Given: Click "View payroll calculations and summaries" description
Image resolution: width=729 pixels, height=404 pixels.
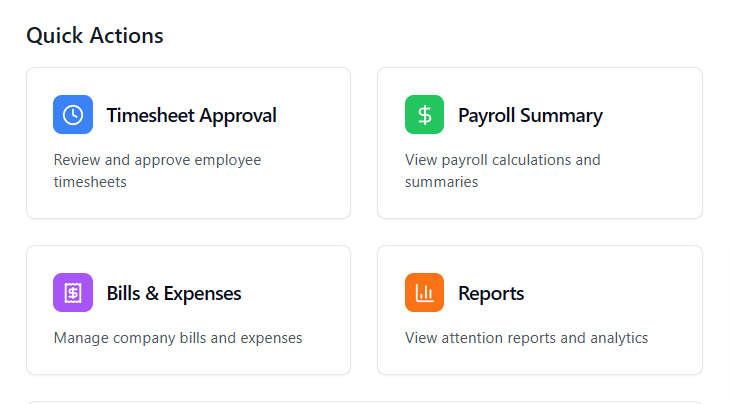Looking at the screenshot, I should click(502, 170).
